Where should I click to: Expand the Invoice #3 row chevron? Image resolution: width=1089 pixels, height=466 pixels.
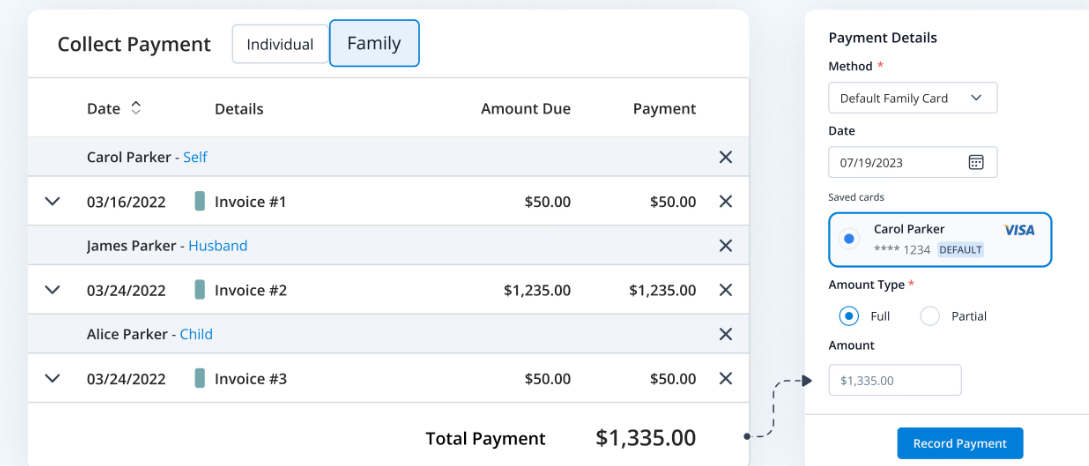(53, 379)
